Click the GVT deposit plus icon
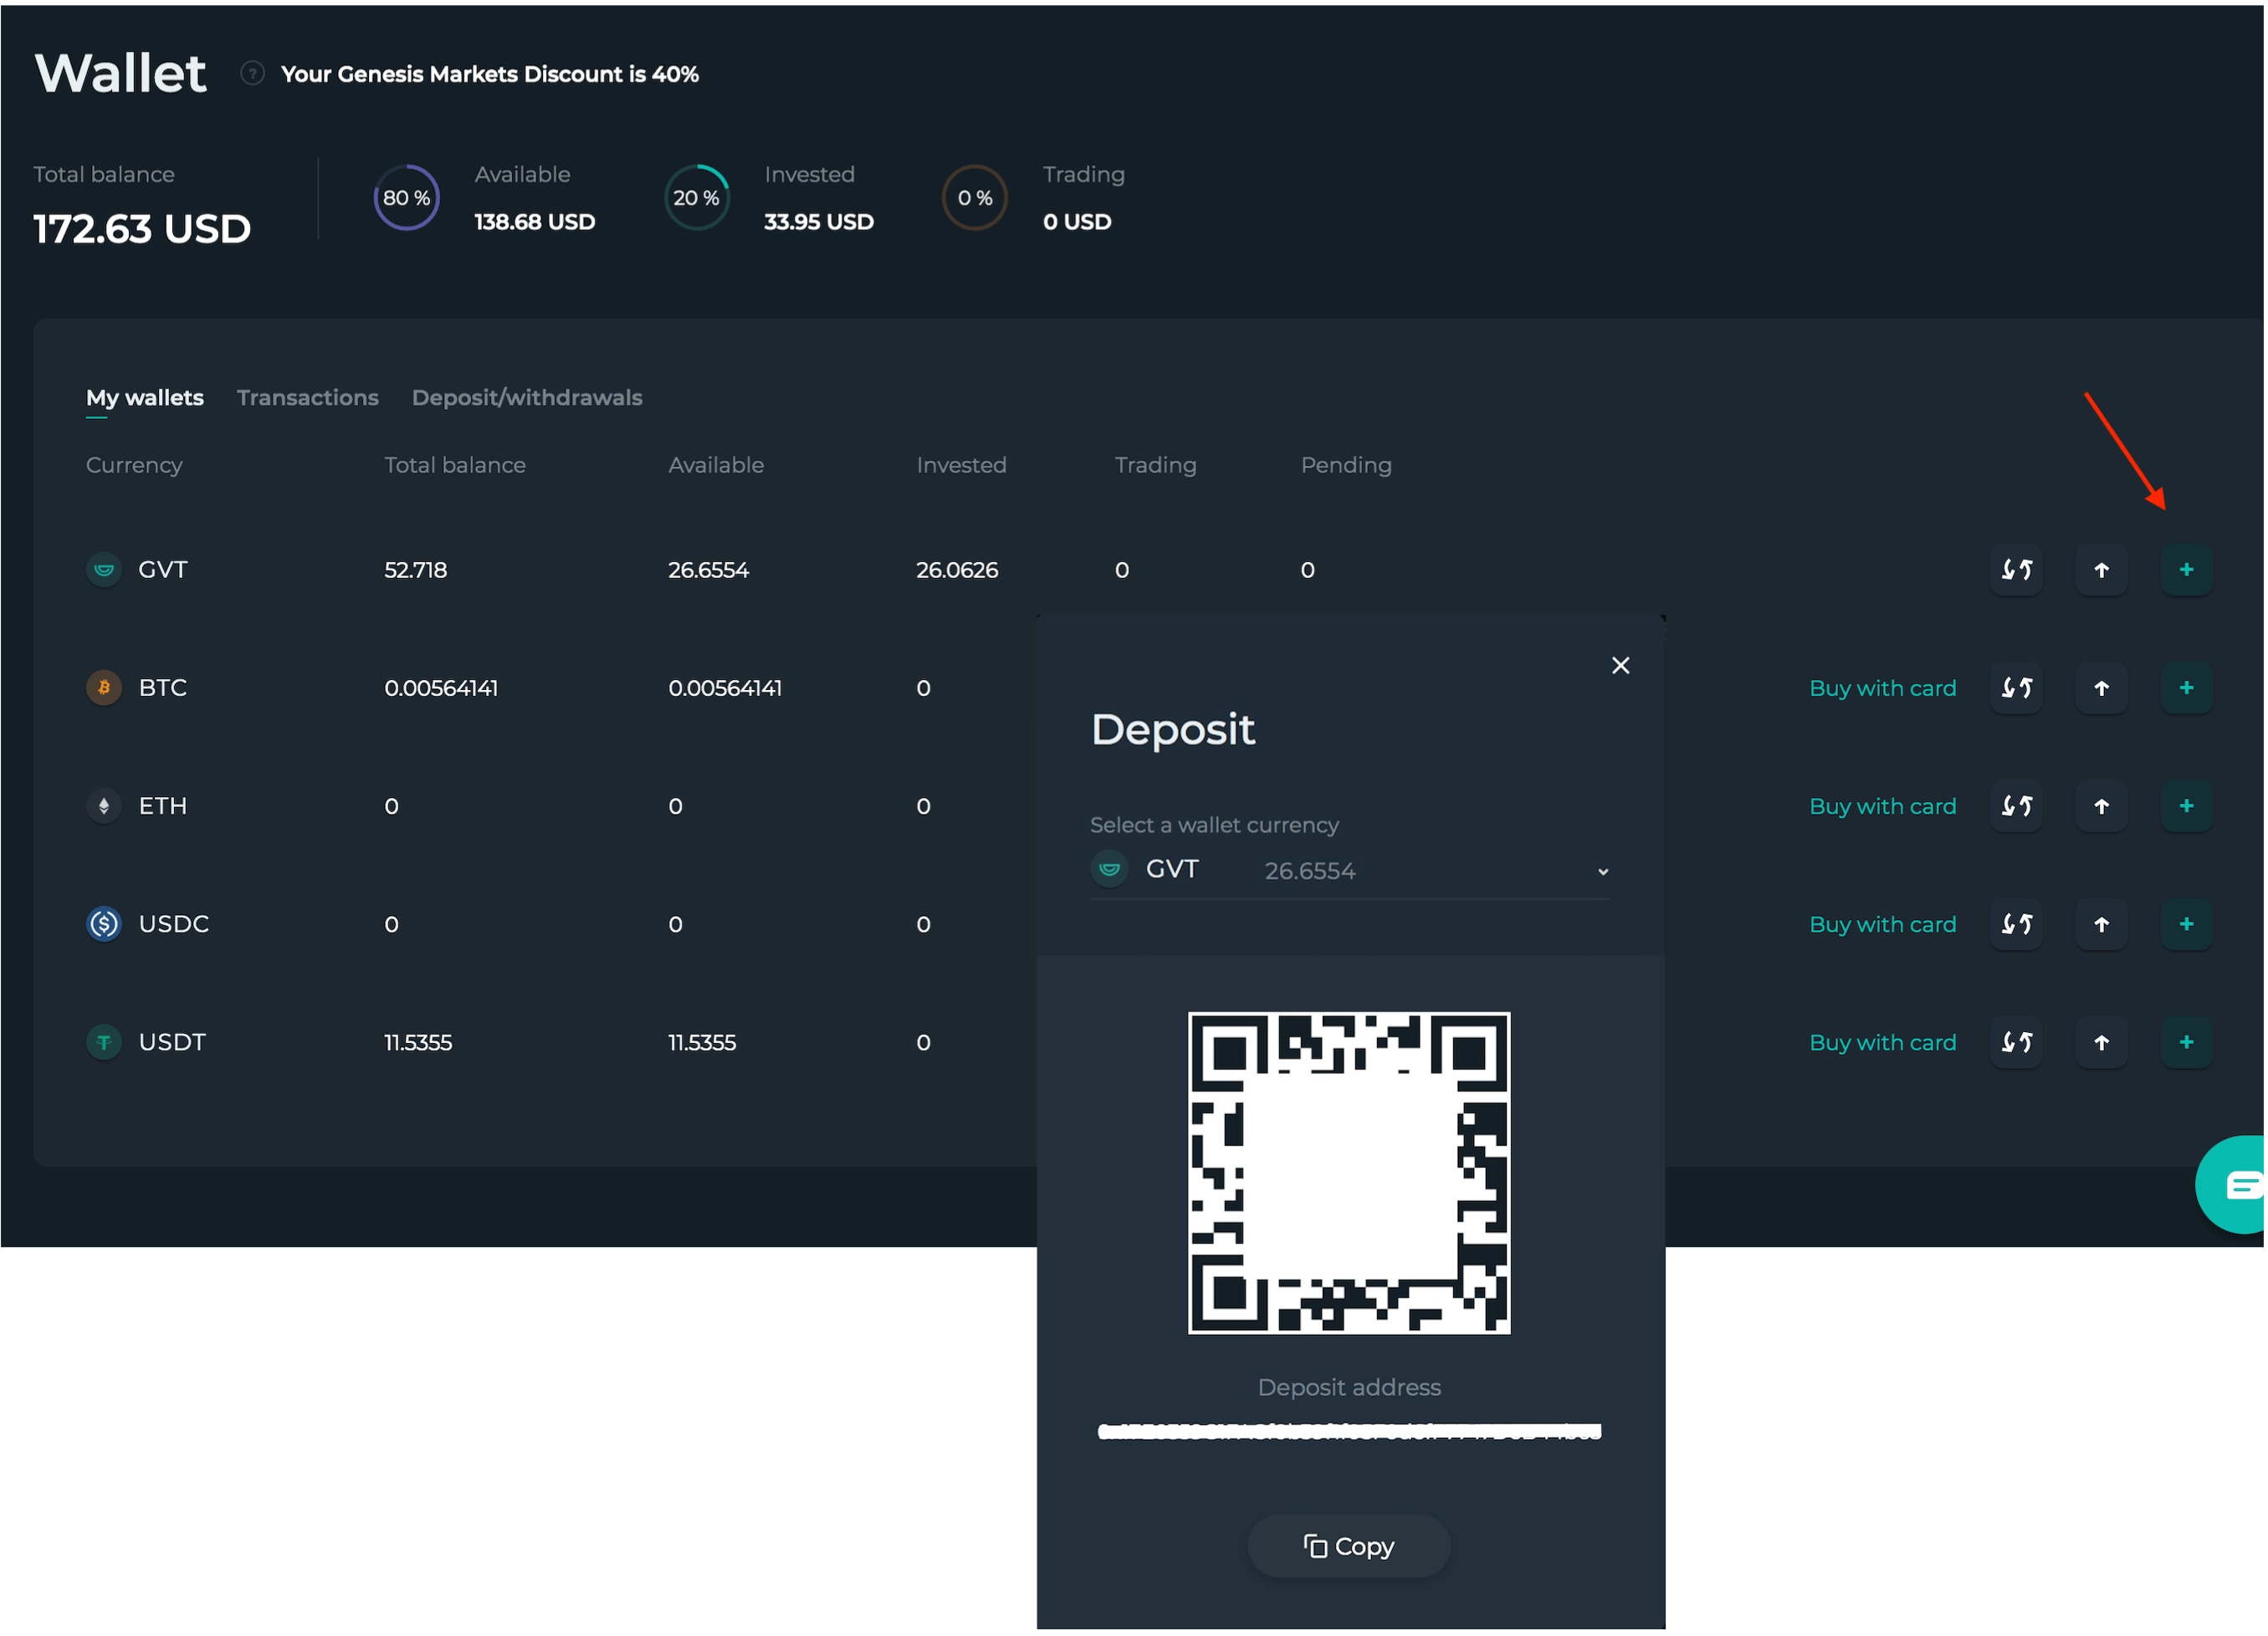 tap(2186, 570)
